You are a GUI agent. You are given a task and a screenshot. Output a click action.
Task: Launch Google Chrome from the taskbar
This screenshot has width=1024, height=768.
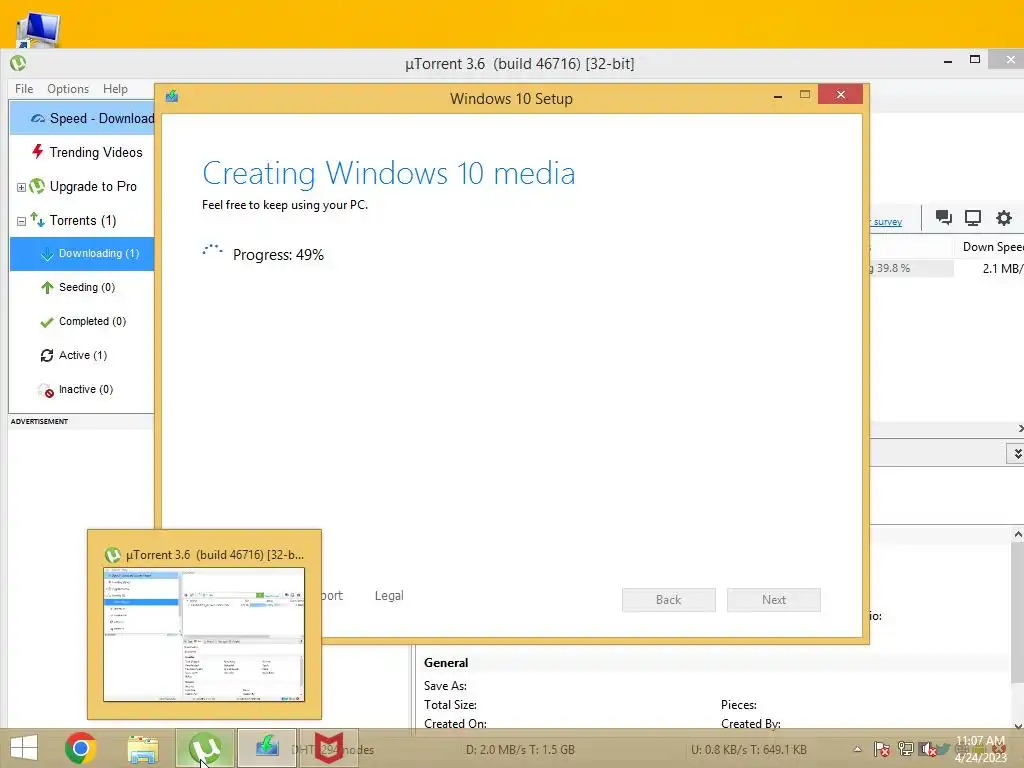click(x=80, y=748)
